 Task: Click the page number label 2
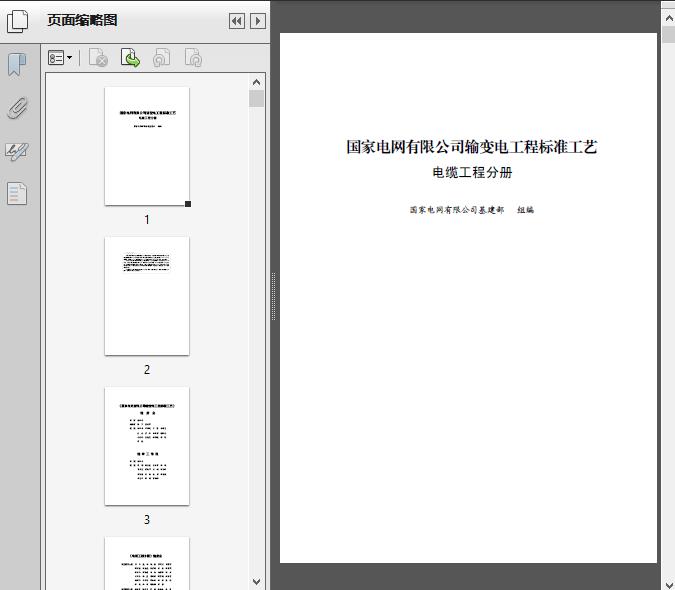[x=147, y=369]
